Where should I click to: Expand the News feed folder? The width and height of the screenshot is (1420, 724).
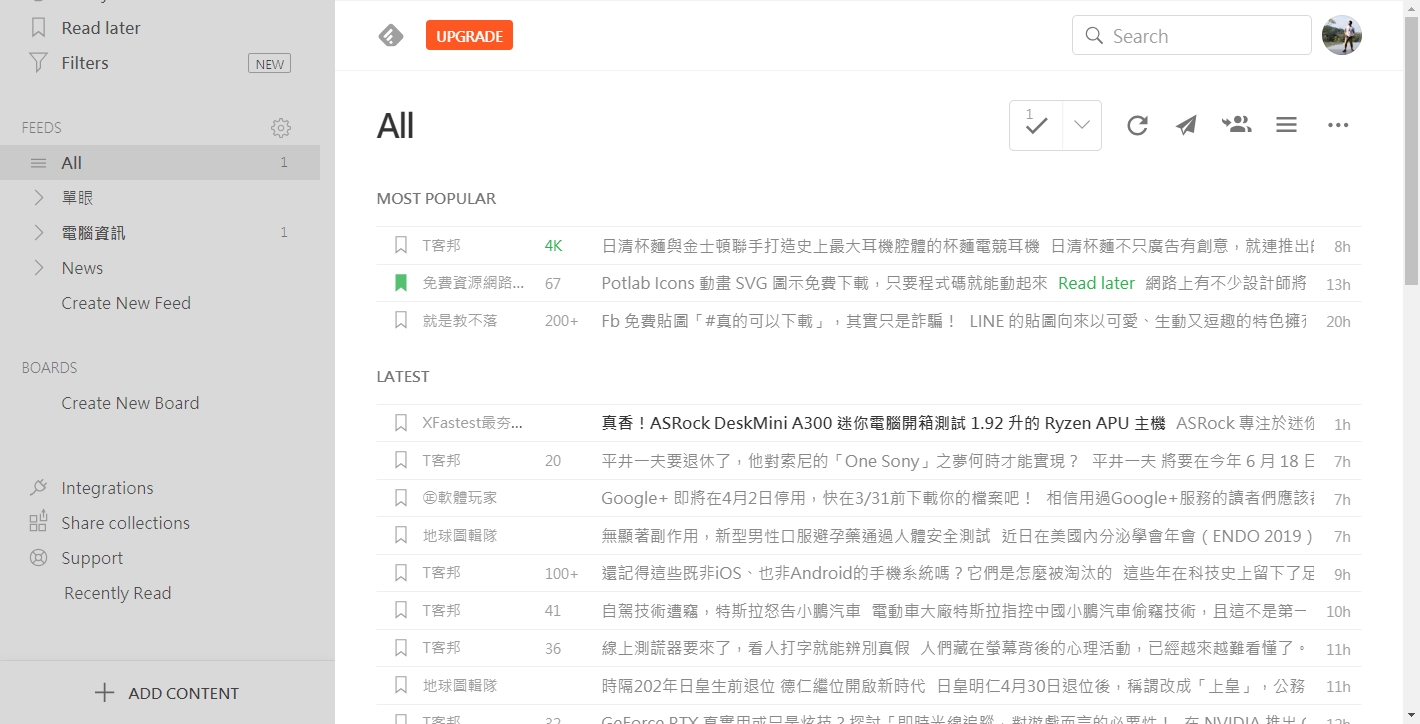click(39, 267)
